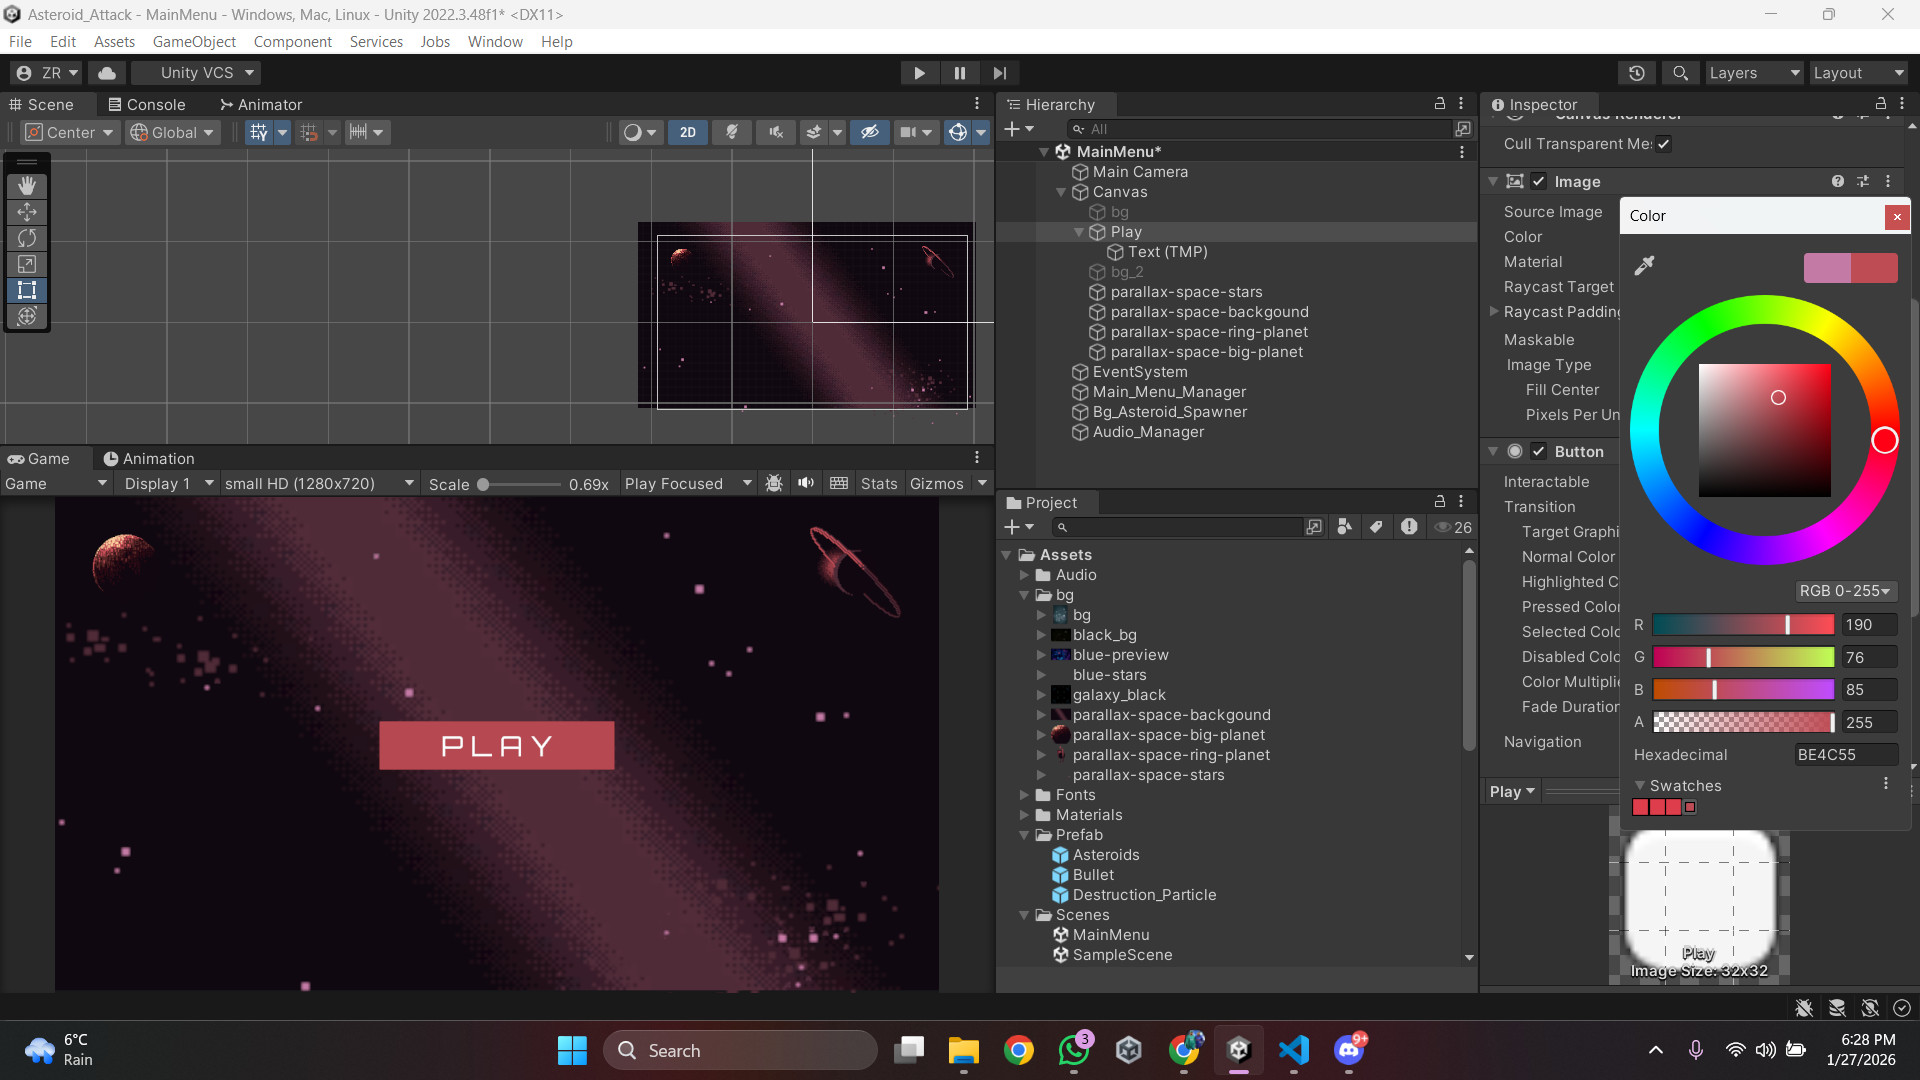Uncheck the Cull Transparent Mesh checkbox
Screen dimensions: 1920x1080
1663,144
